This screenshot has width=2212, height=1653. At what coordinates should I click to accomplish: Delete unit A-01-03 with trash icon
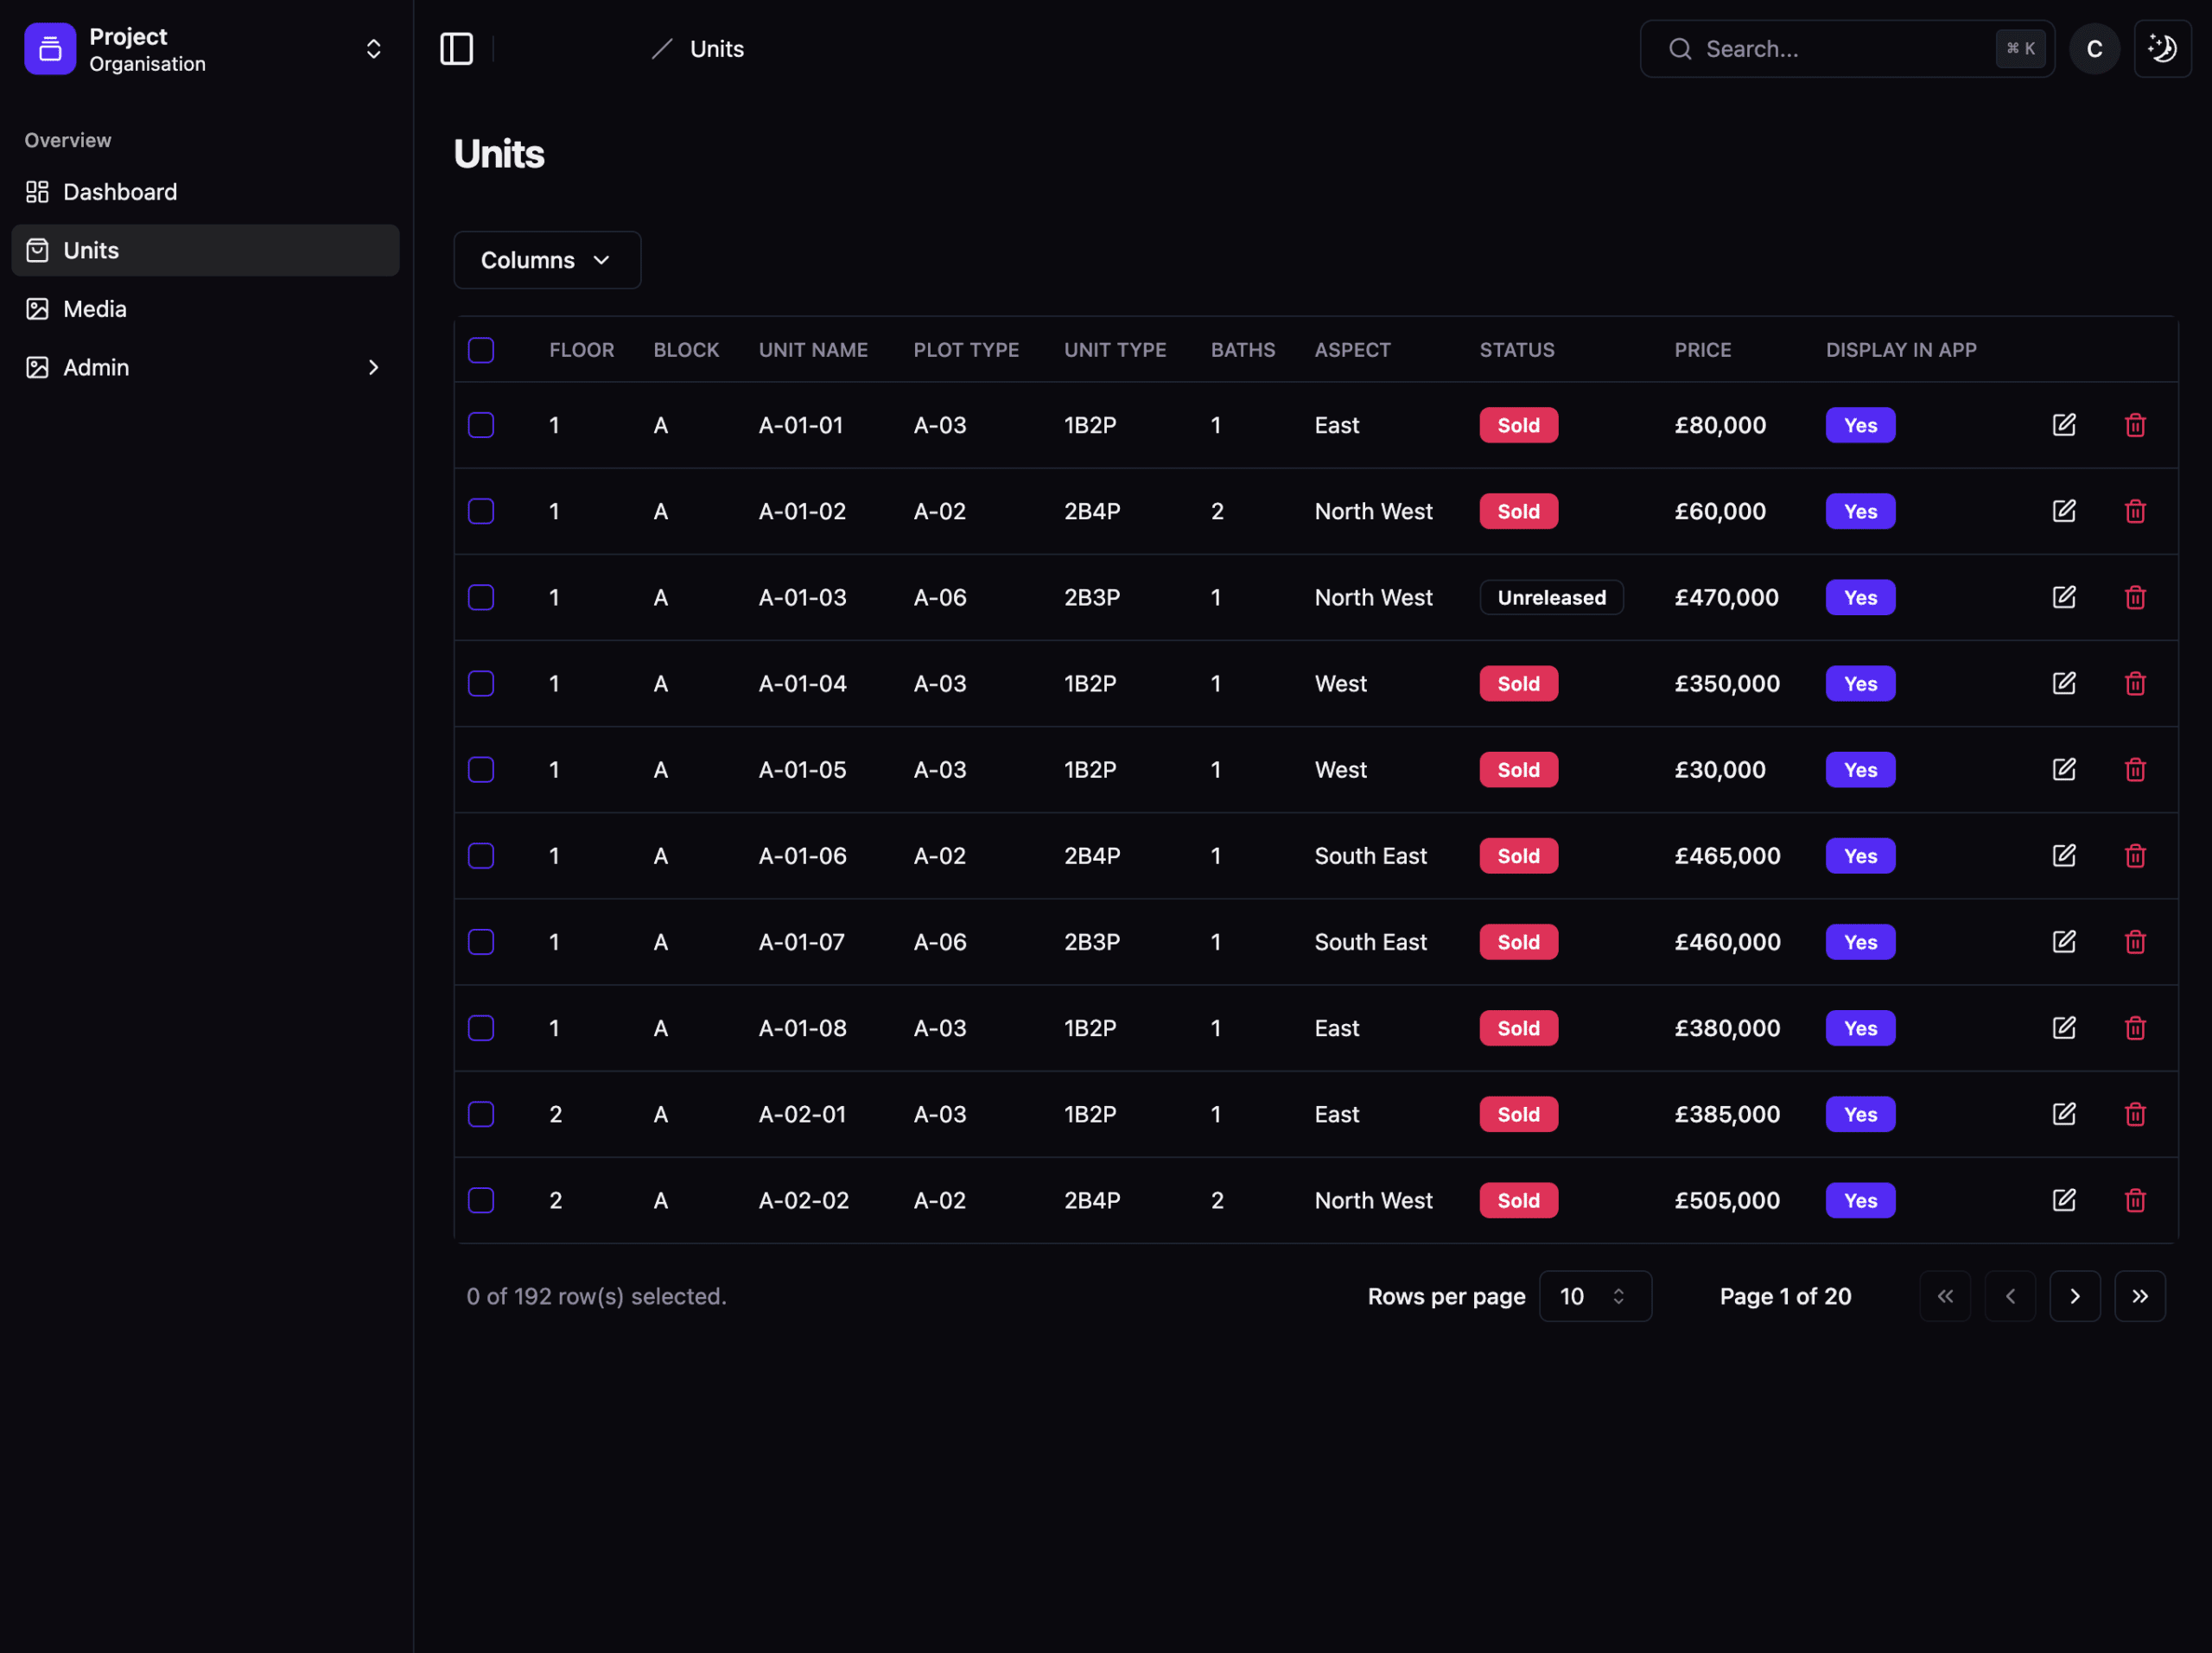click(x=2134, y=597)
